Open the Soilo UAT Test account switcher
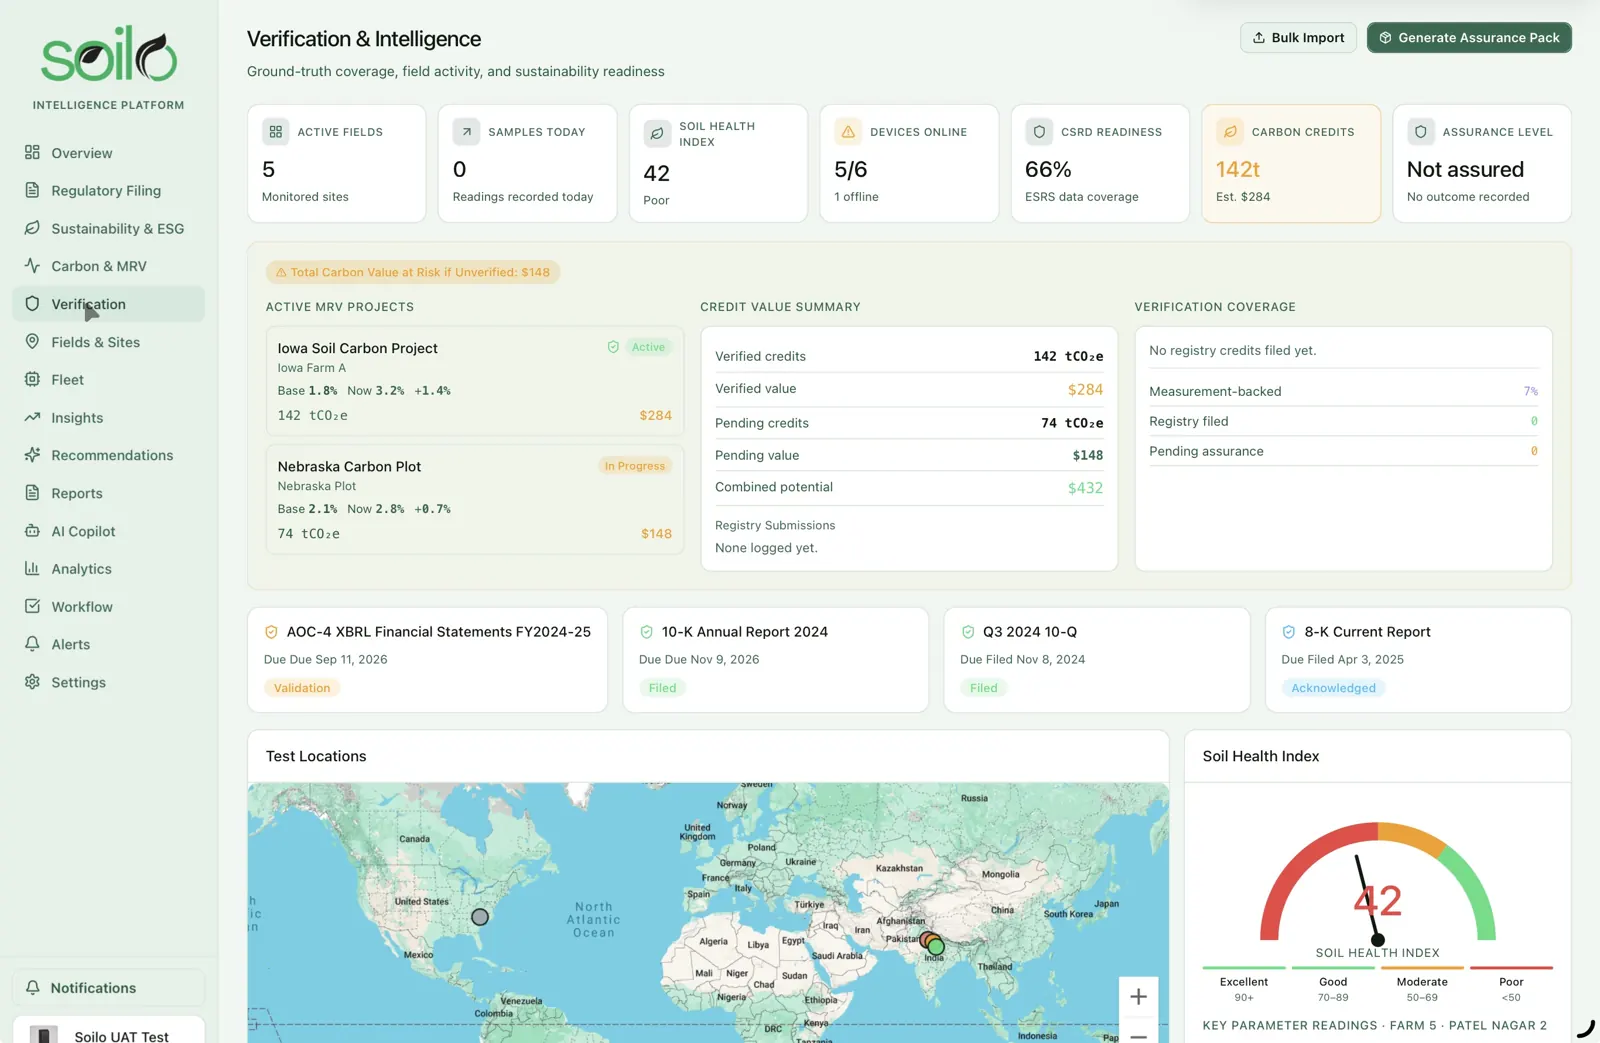1600x1043 pixels. pyautogui.click(x=108, y=1031)
